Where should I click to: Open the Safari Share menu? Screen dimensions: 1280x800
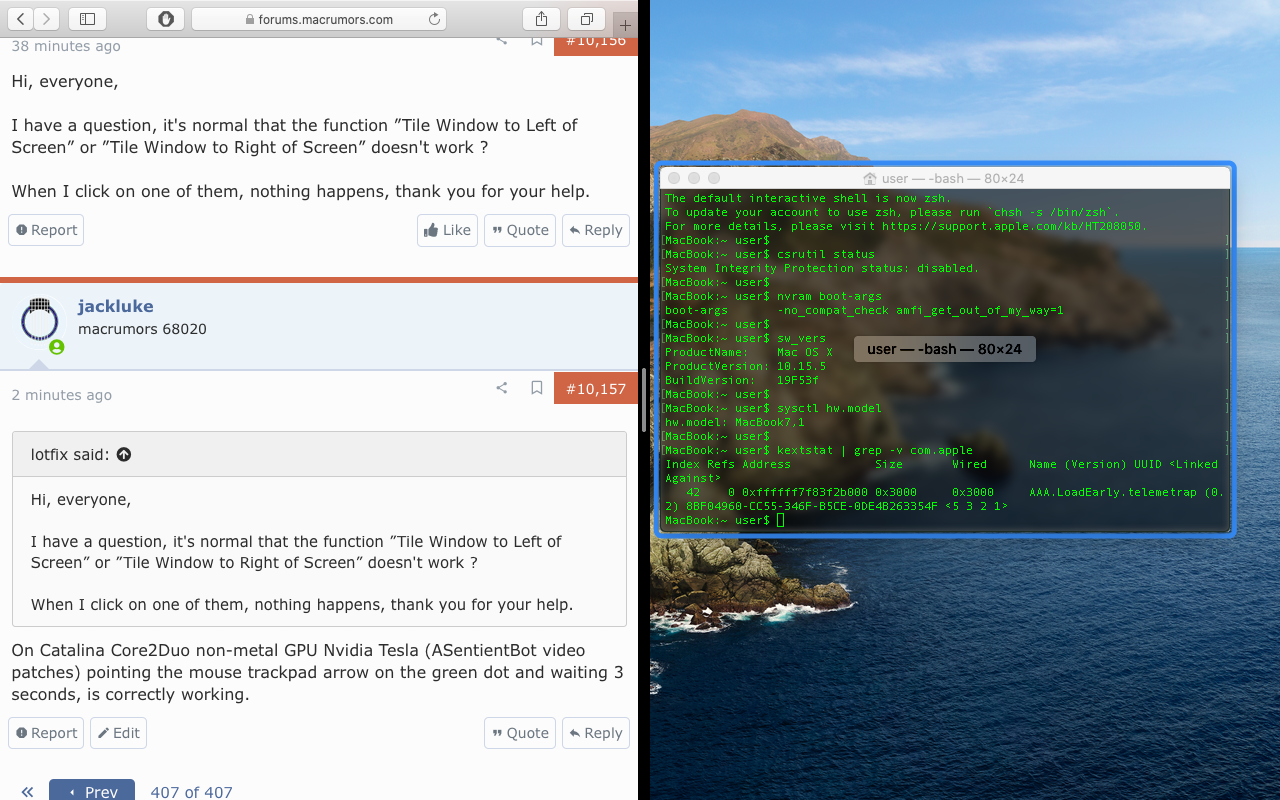pyautogui.click(x=541, y=19)
